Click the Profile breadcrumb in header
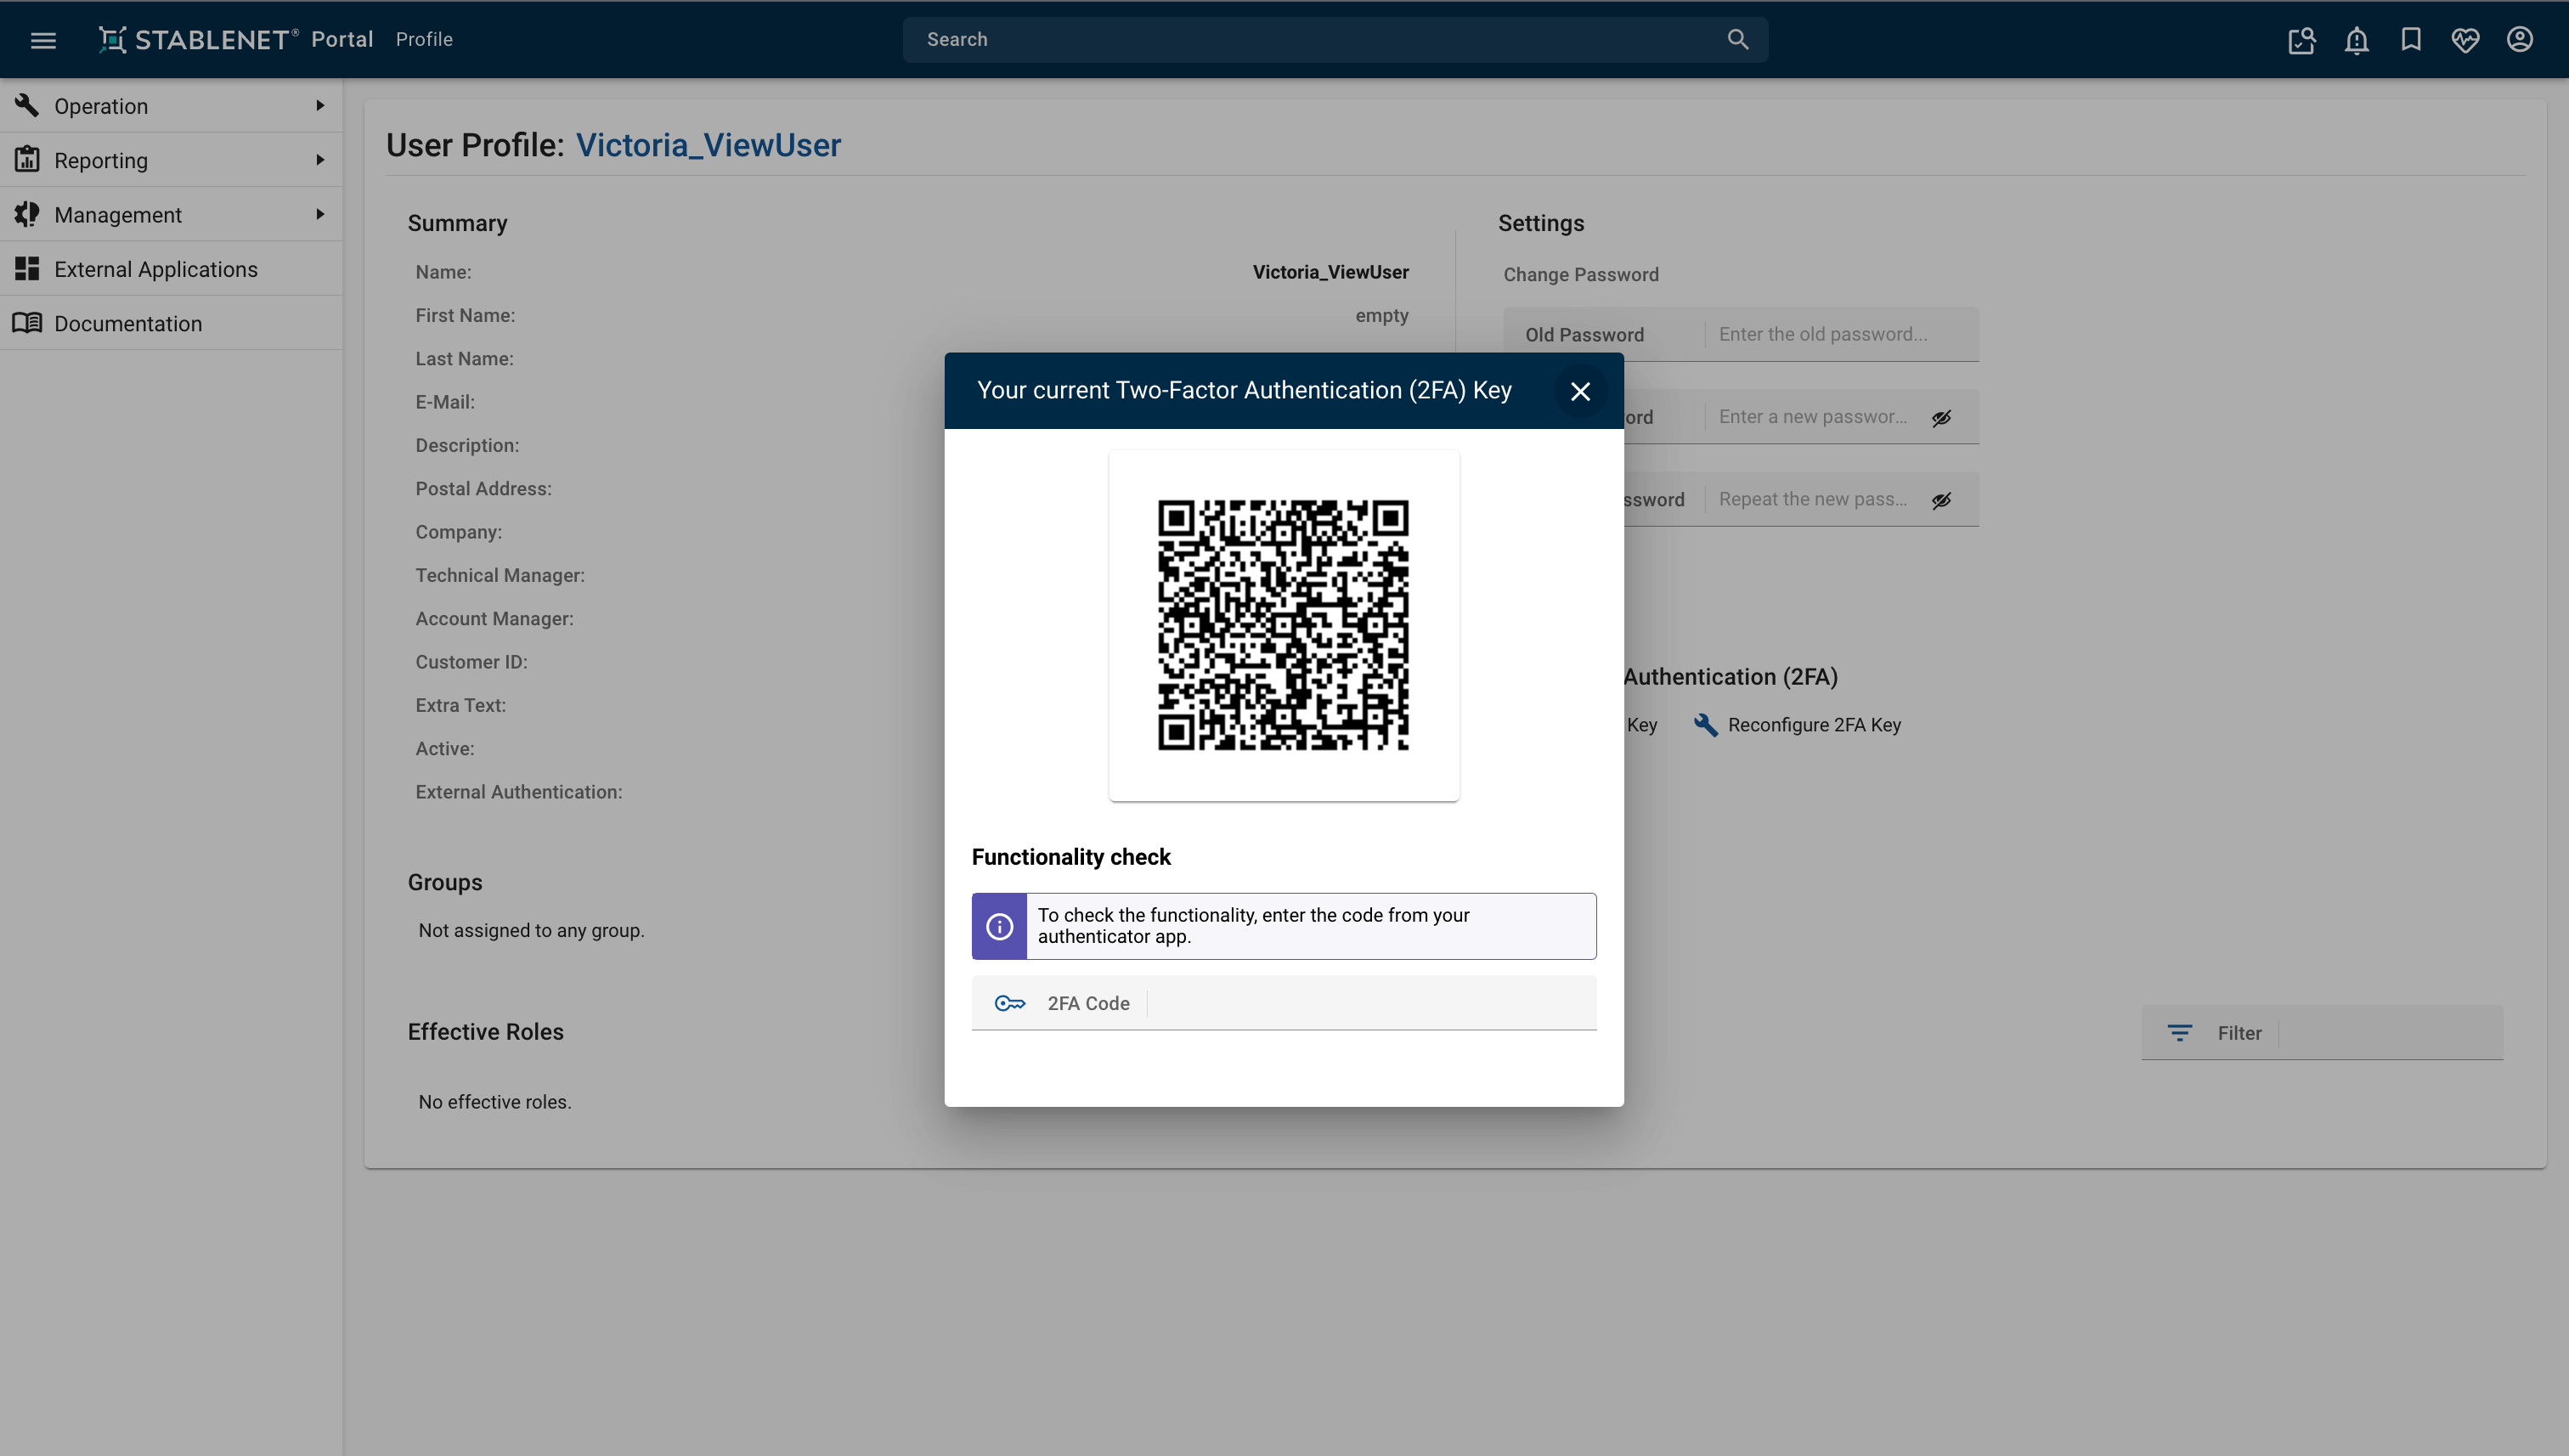 pos(424,39)
